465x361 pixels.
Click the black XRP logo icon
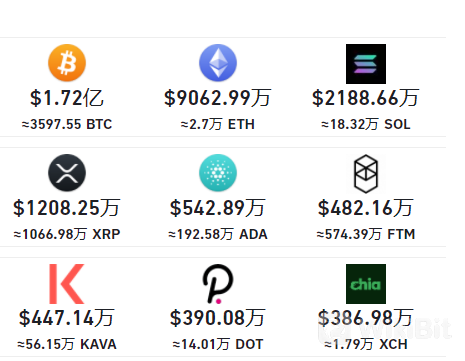[67, 173]
